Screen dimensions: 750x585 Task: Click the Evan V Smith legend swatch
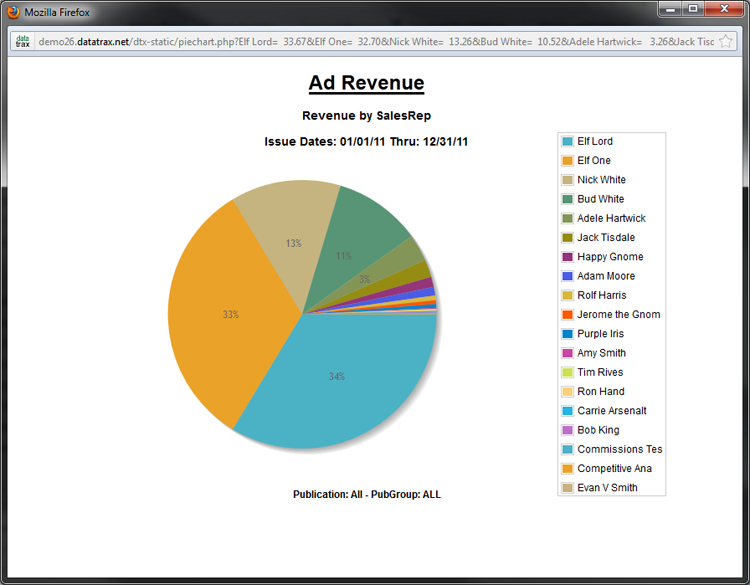567,488
